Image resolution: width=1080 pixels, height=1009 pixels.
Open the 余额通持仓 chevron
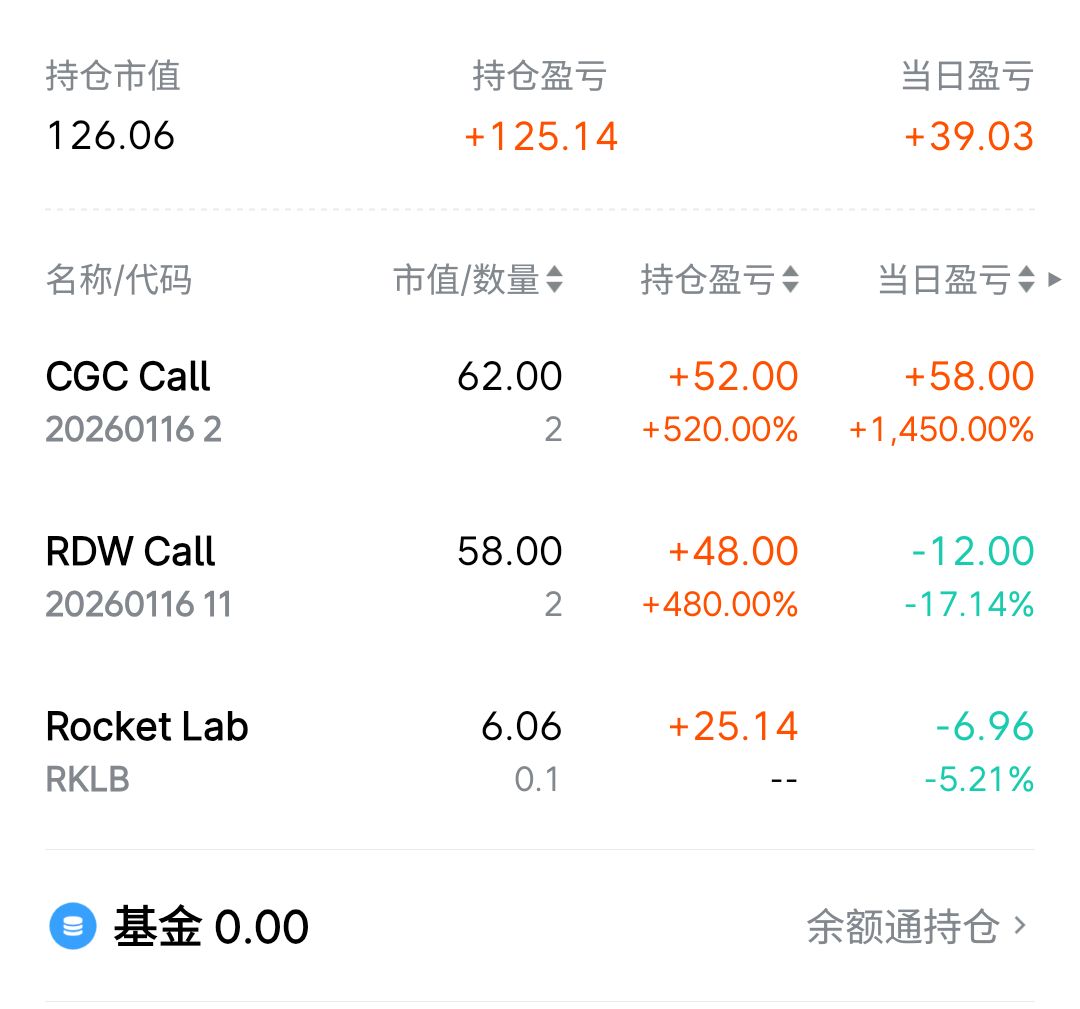pos(1020,926)
